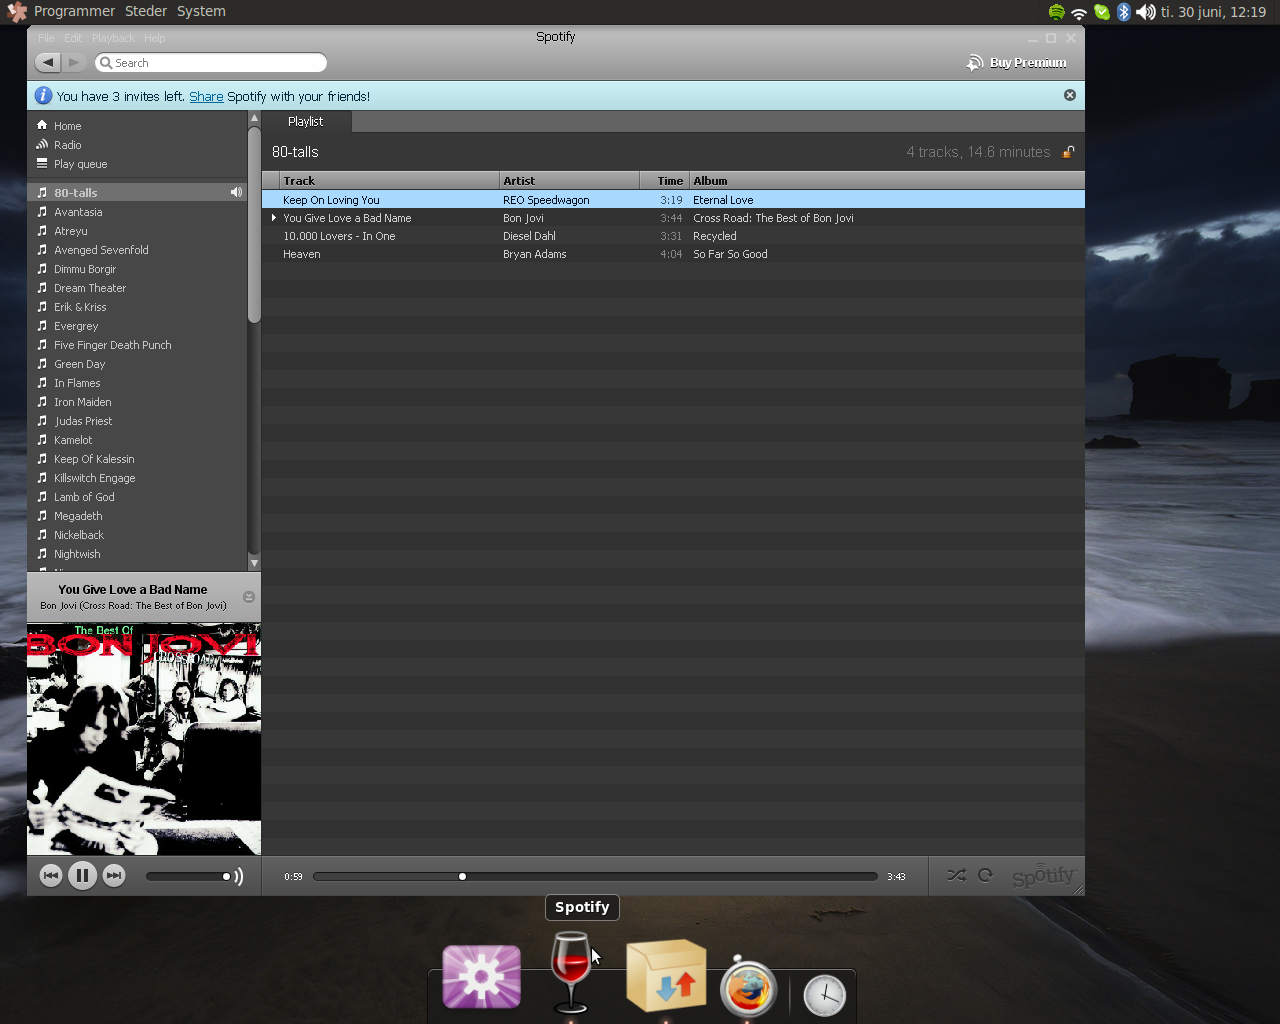Image resolution: width=1280 pixels, height=1024 pixels.
Task: Skip to previous track
Action: [51, 876]
